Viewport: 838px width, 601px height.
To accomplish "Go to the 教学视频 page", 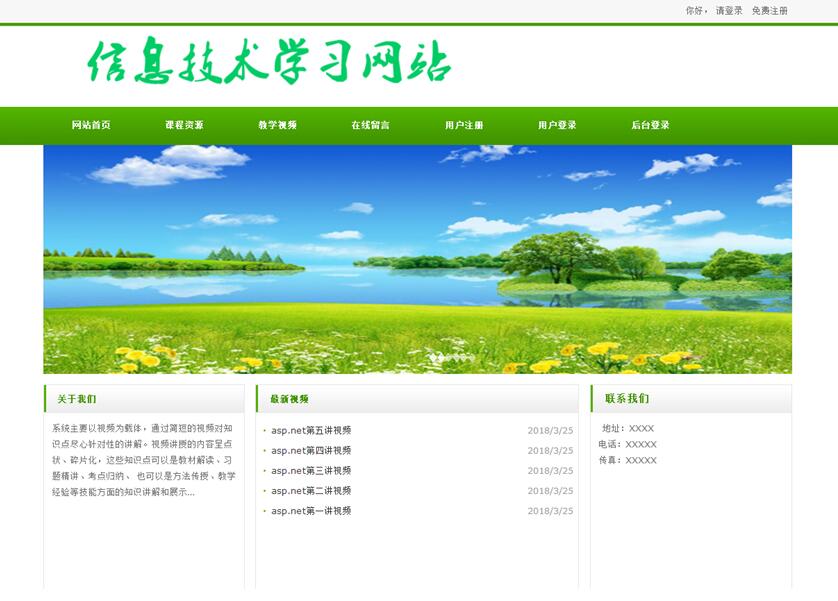I will [x=277, y=125].
